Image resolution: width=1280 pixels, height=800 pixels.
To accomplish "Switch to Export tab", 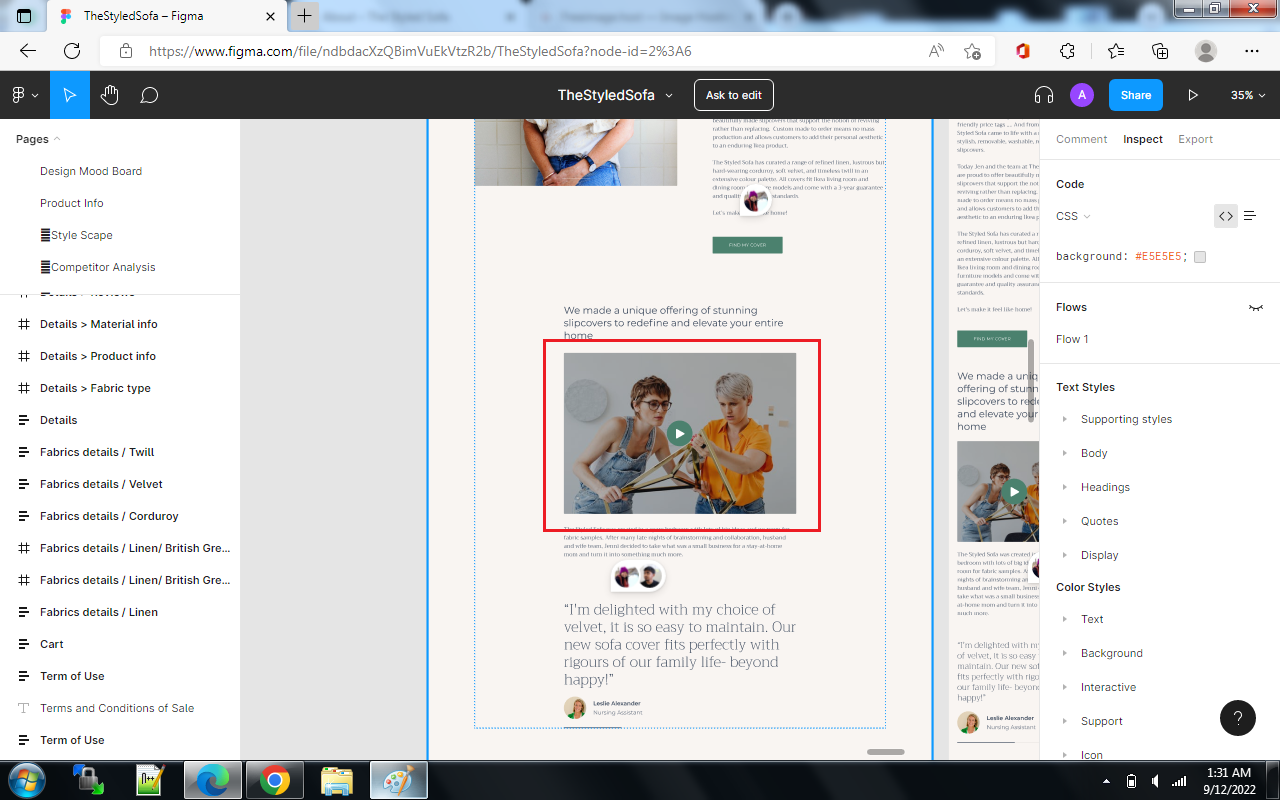I will click(1195, 139).
